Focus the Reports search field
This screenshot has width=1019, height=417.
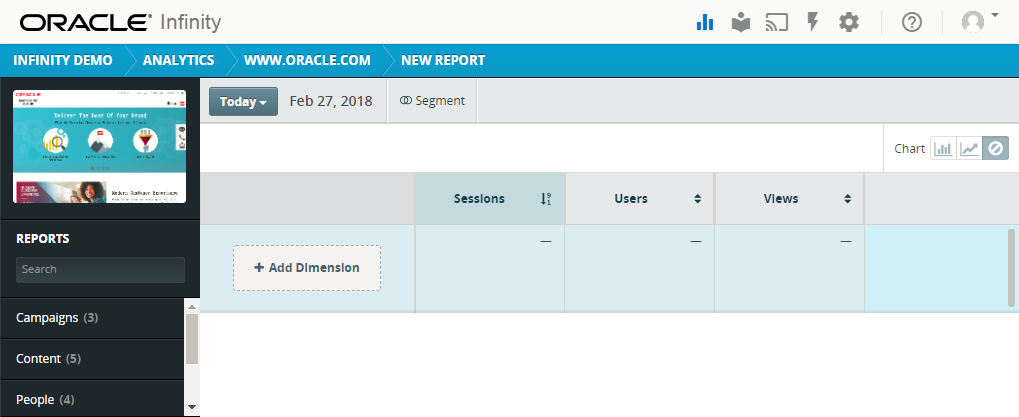tap(100, 270)
